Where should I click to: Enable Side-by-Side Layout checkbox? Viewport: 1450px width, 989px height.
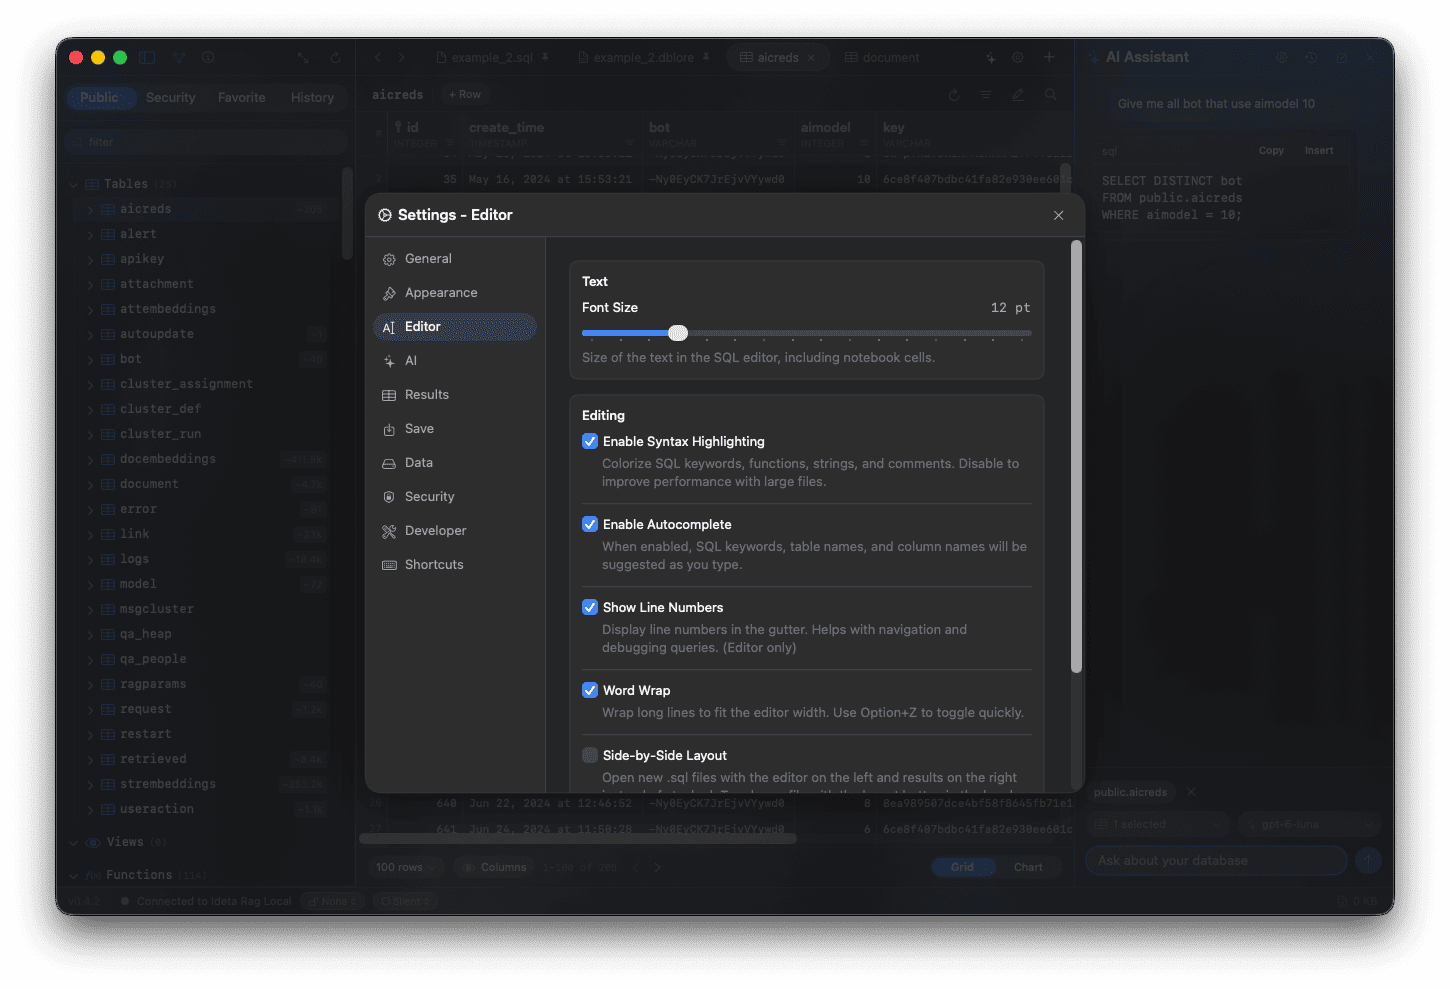coord(590,755)
